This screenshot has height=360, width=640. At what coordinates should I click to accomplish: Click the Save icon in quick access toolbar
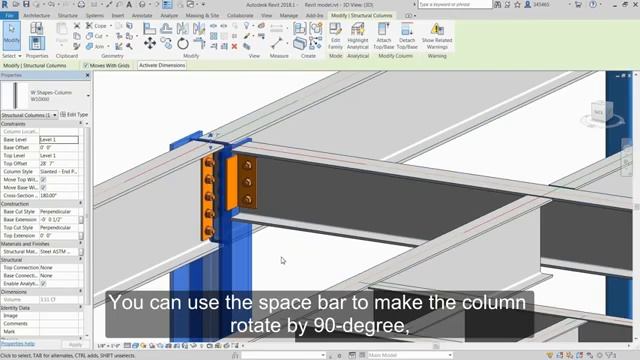pyautogui.click(x=27, y=4)
